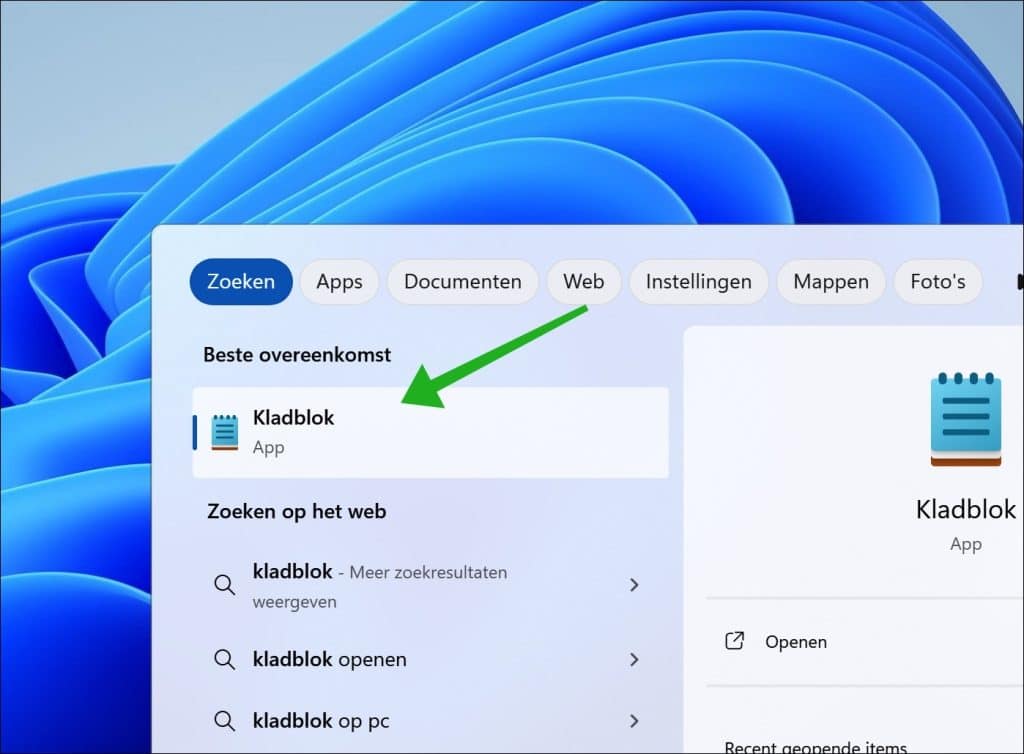Viewport: 1024px width, 754px height.
Task: Click the Kladblok title in preview pane
Action: pos(966,509)
